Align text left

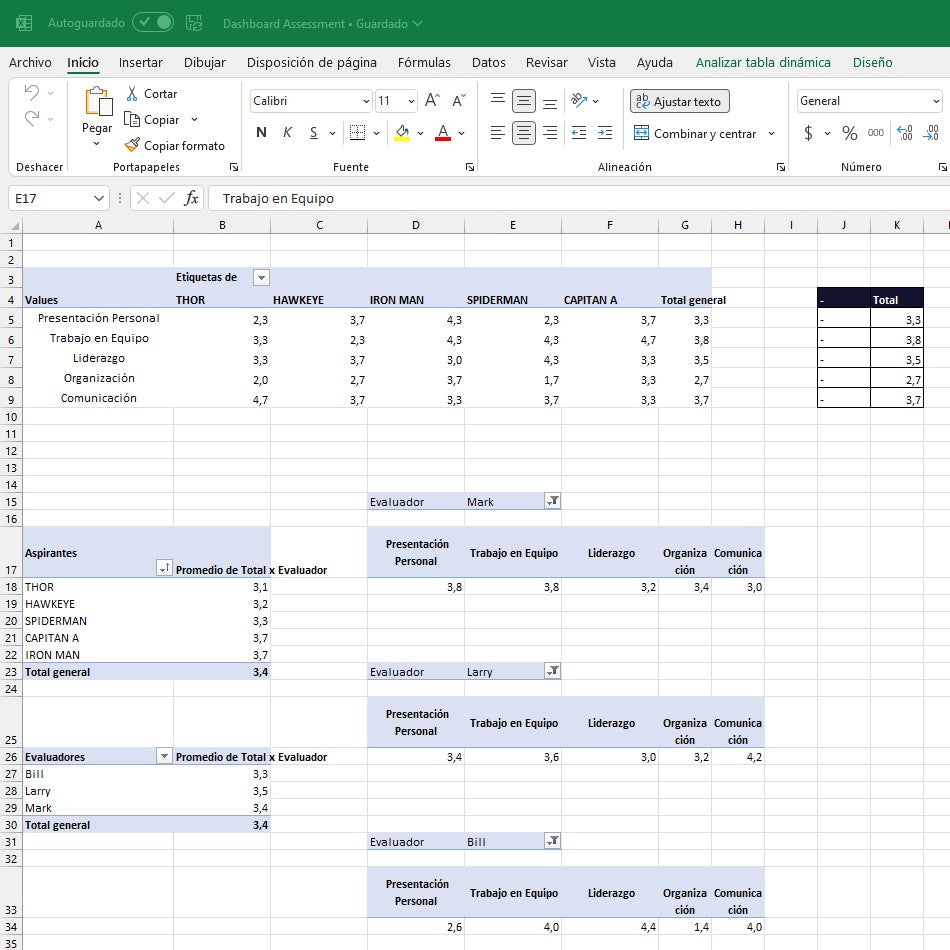click(497, 133)
